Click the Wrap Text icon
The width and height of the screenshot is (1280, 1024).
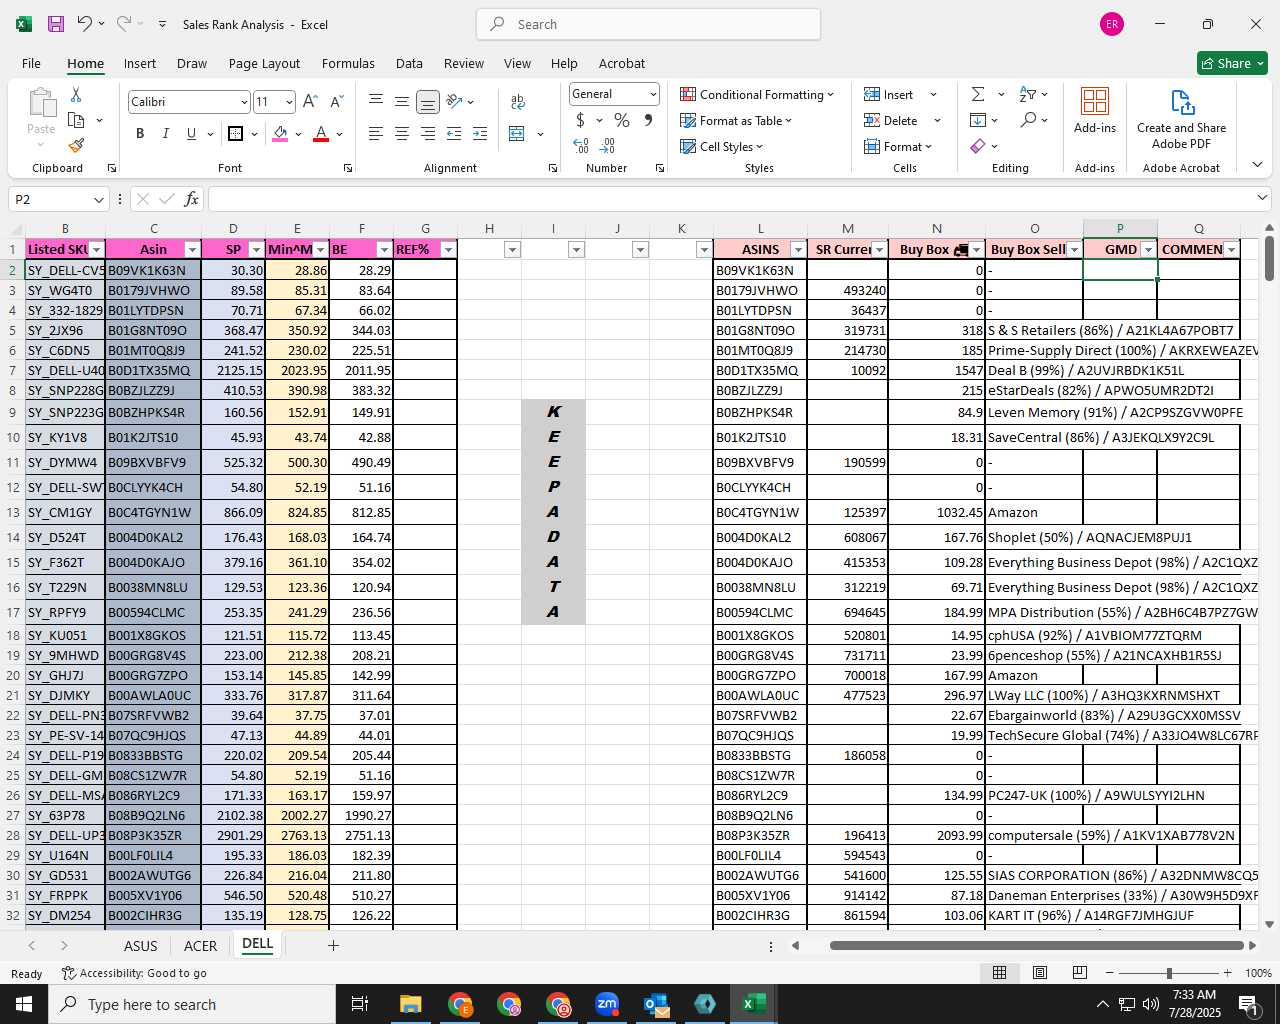(518, 102)
